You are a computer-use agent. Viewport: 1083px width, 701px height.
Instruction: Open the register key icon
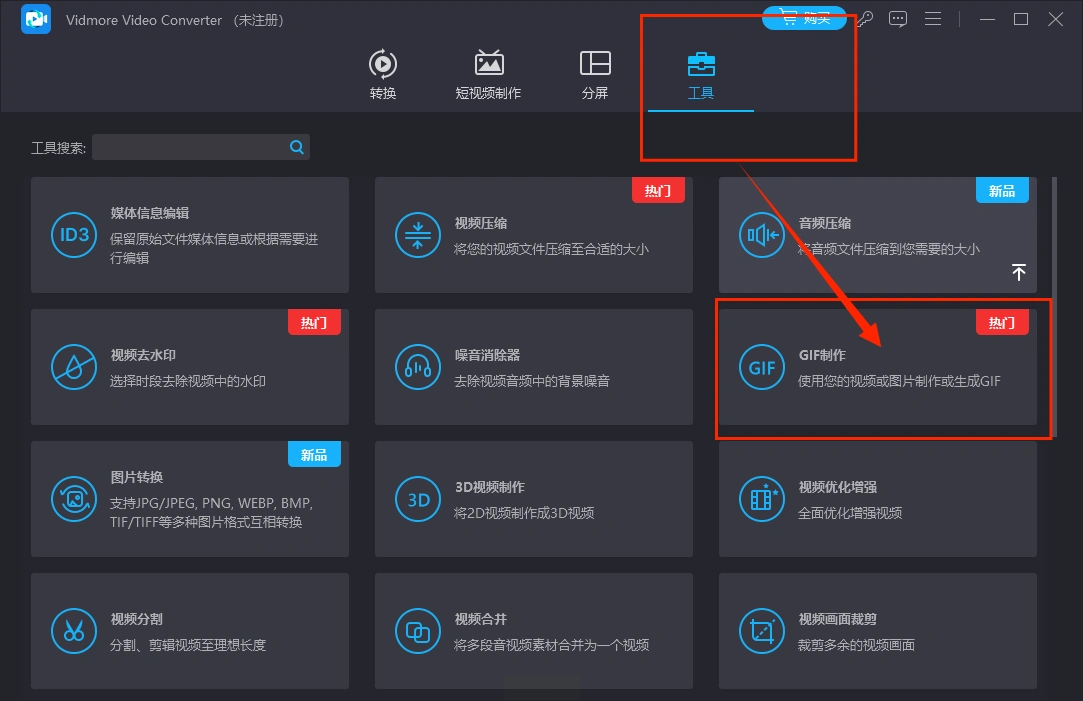tap(865, 19)
